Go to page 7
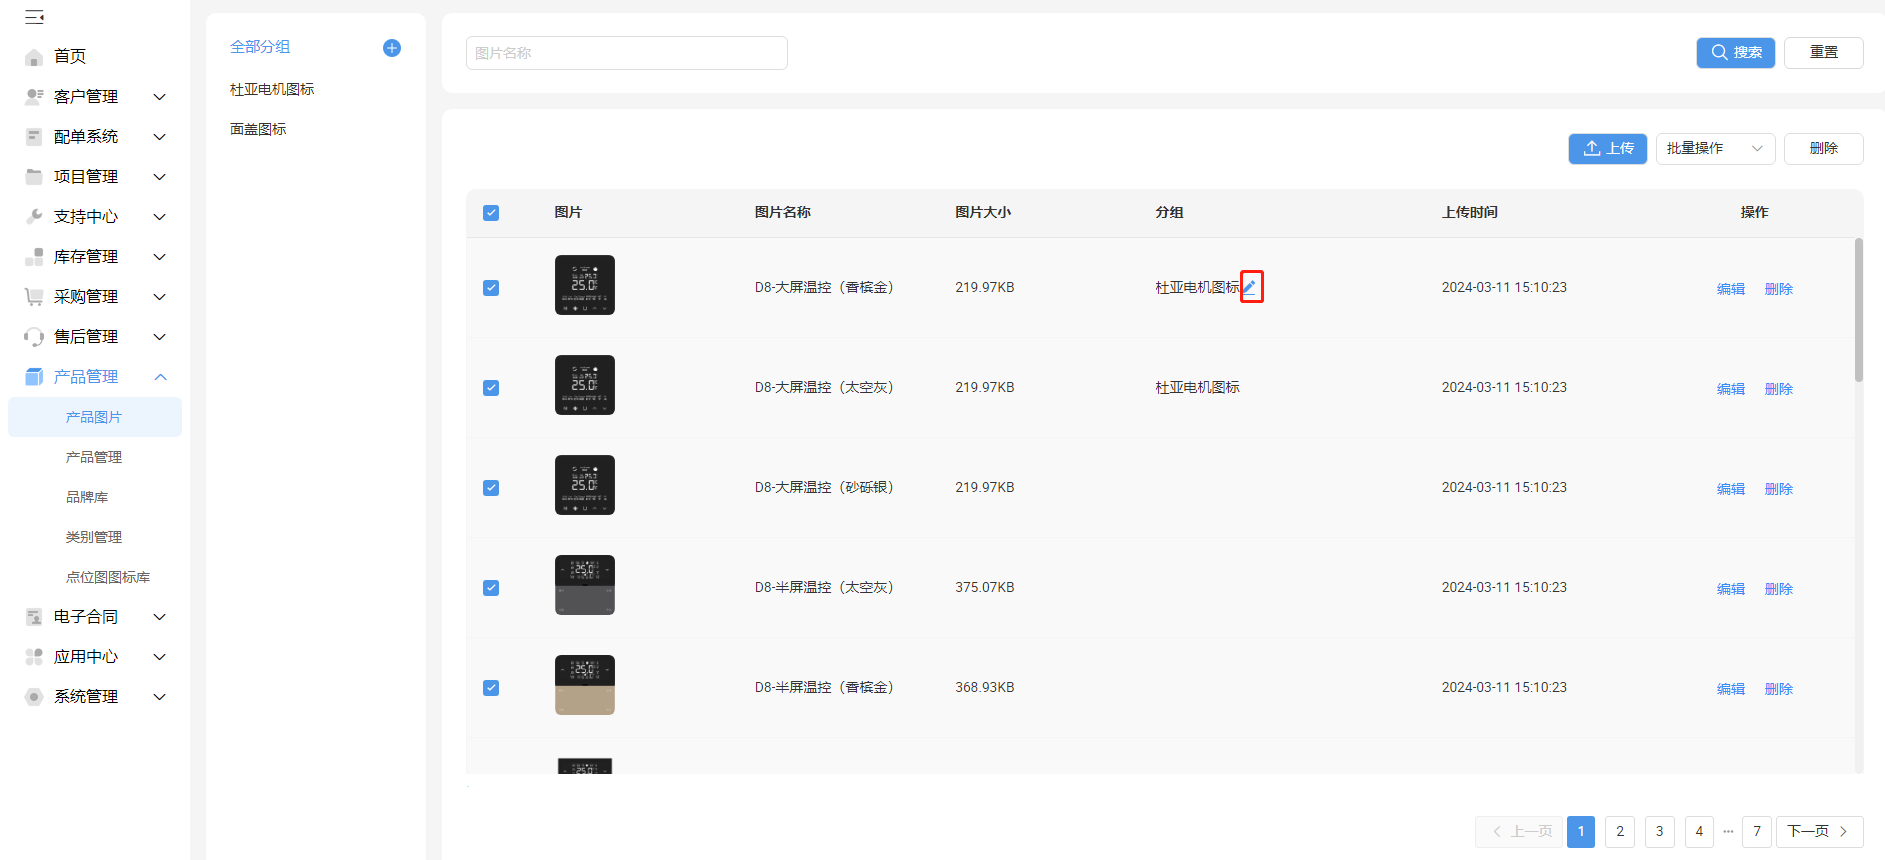 click(1757, 832)
